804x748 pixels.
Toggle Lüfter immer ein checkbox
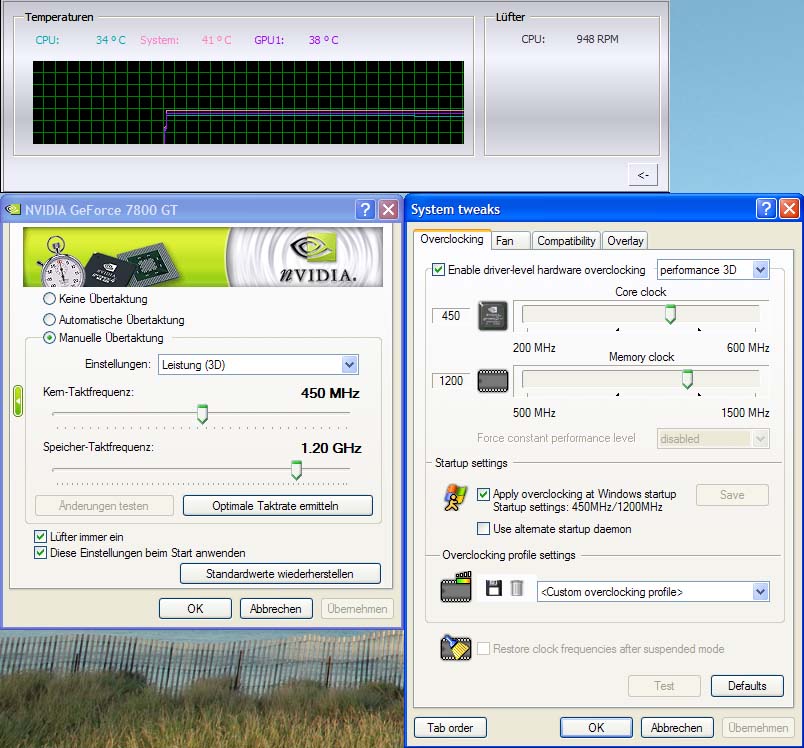[x=41, y=537]
